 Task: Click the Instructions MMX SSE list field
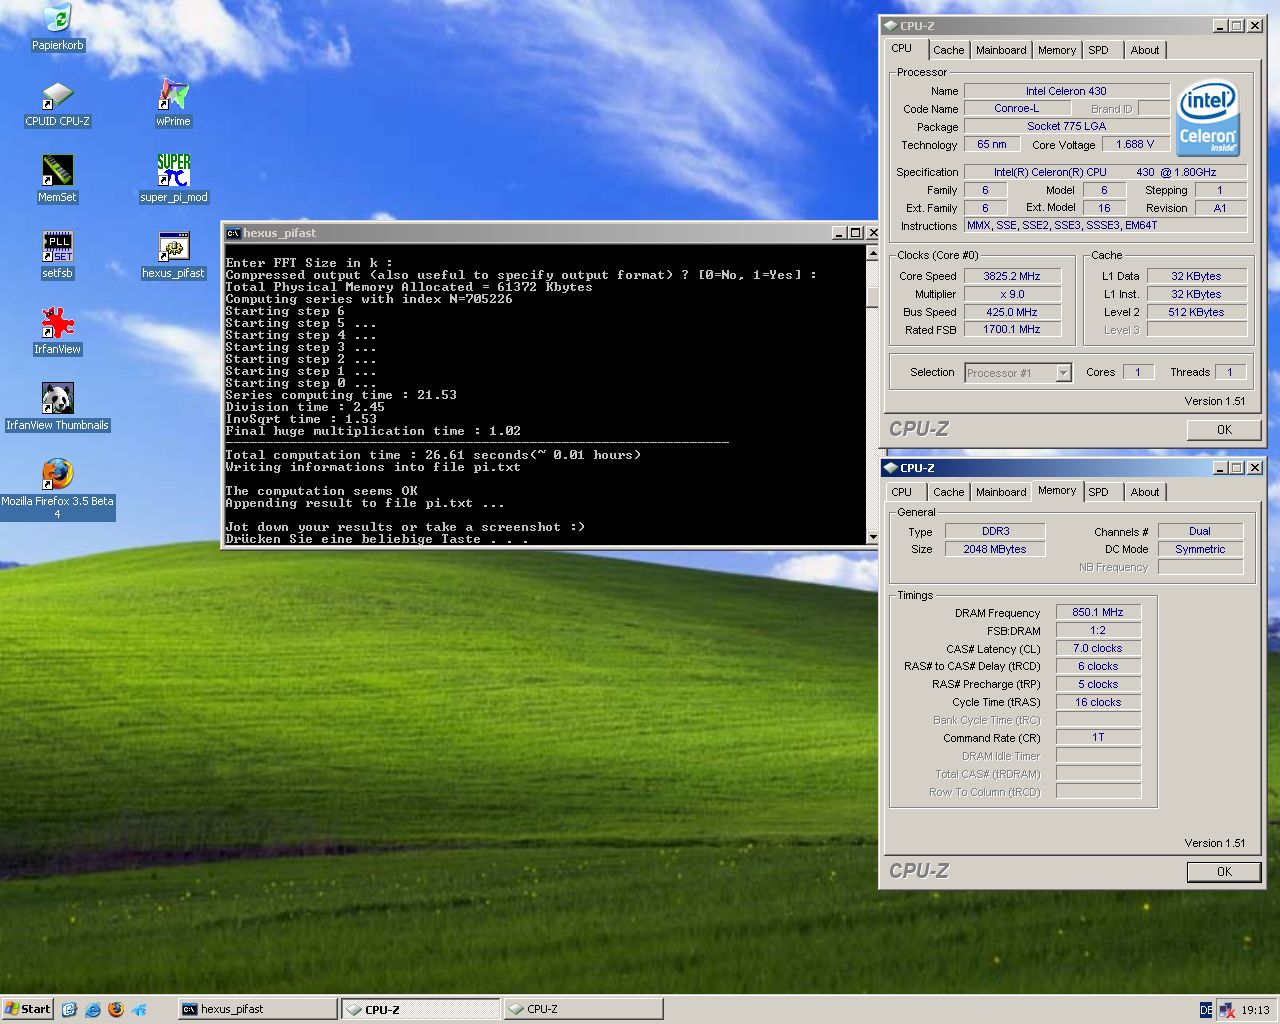(1105, 226)
